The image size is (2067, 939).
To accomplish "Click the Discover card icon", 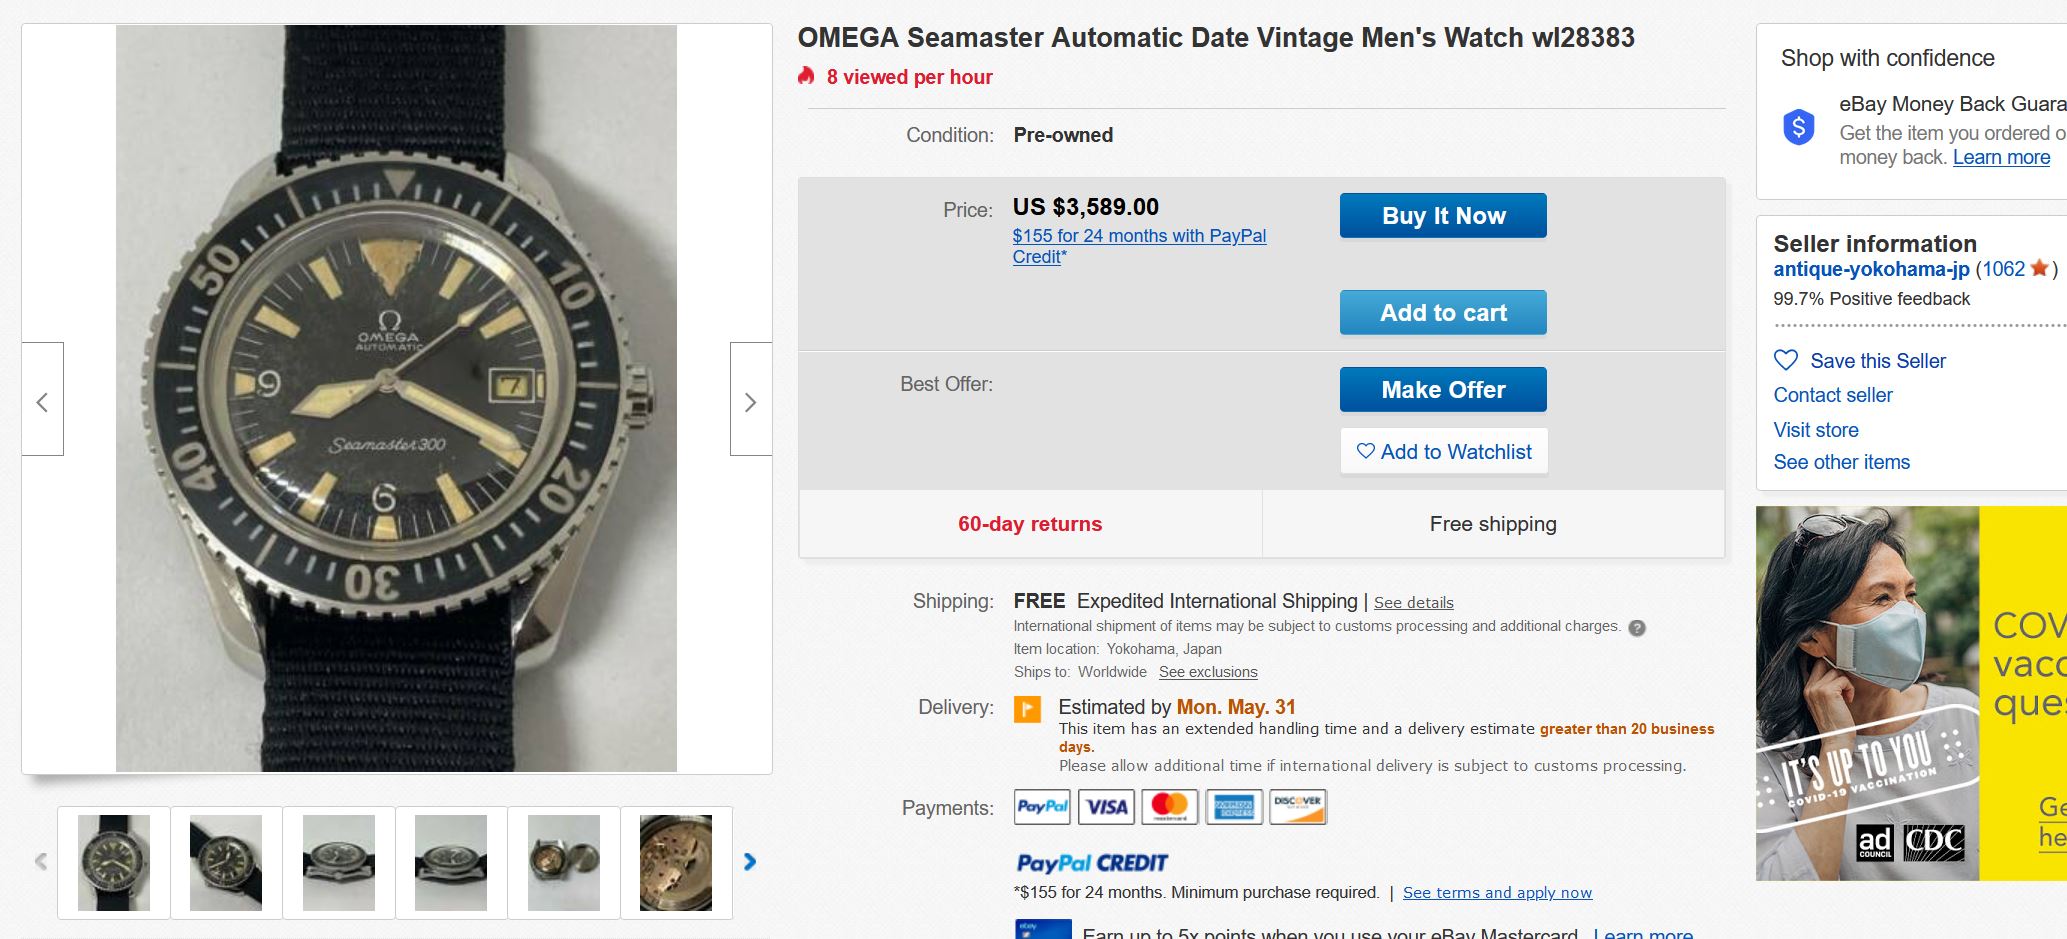I will point(1297,807).
